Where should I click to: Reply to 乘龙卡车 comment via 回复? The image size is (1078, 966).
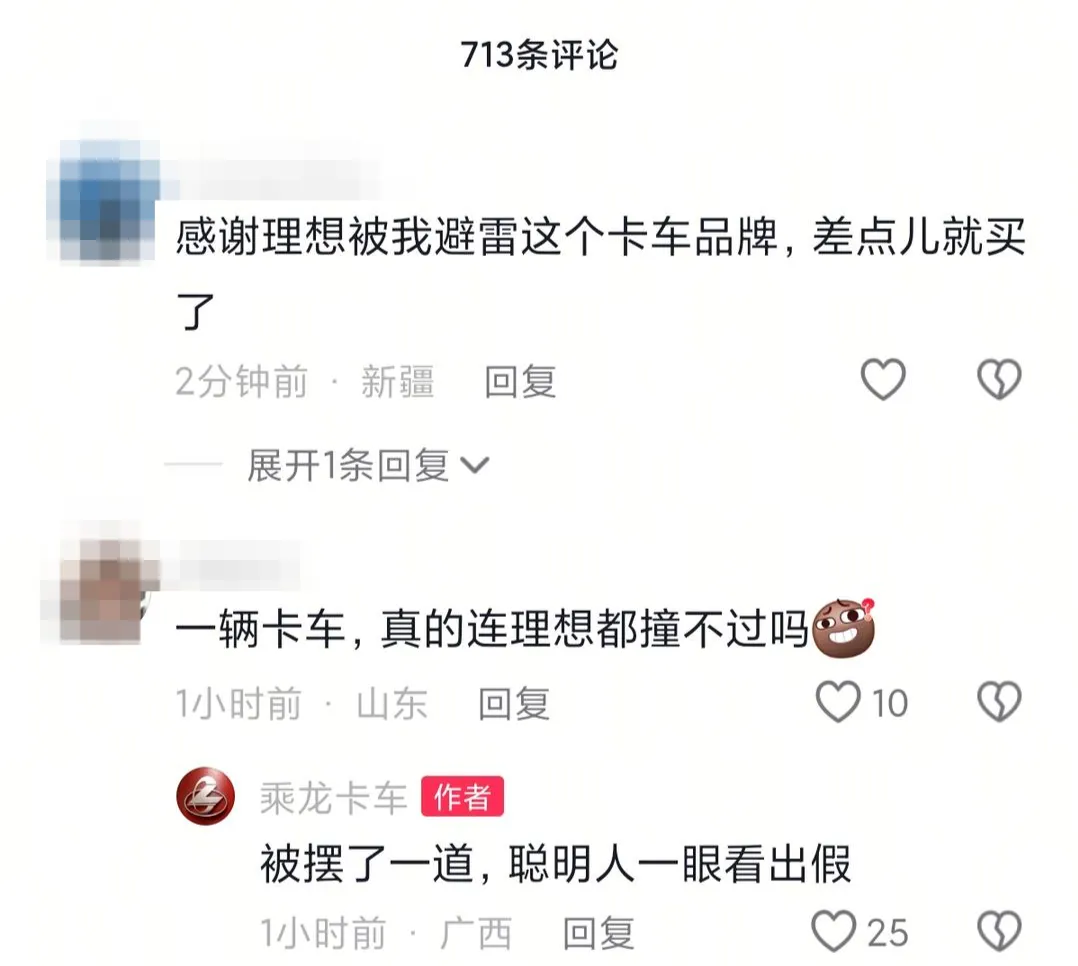(599, 933)
